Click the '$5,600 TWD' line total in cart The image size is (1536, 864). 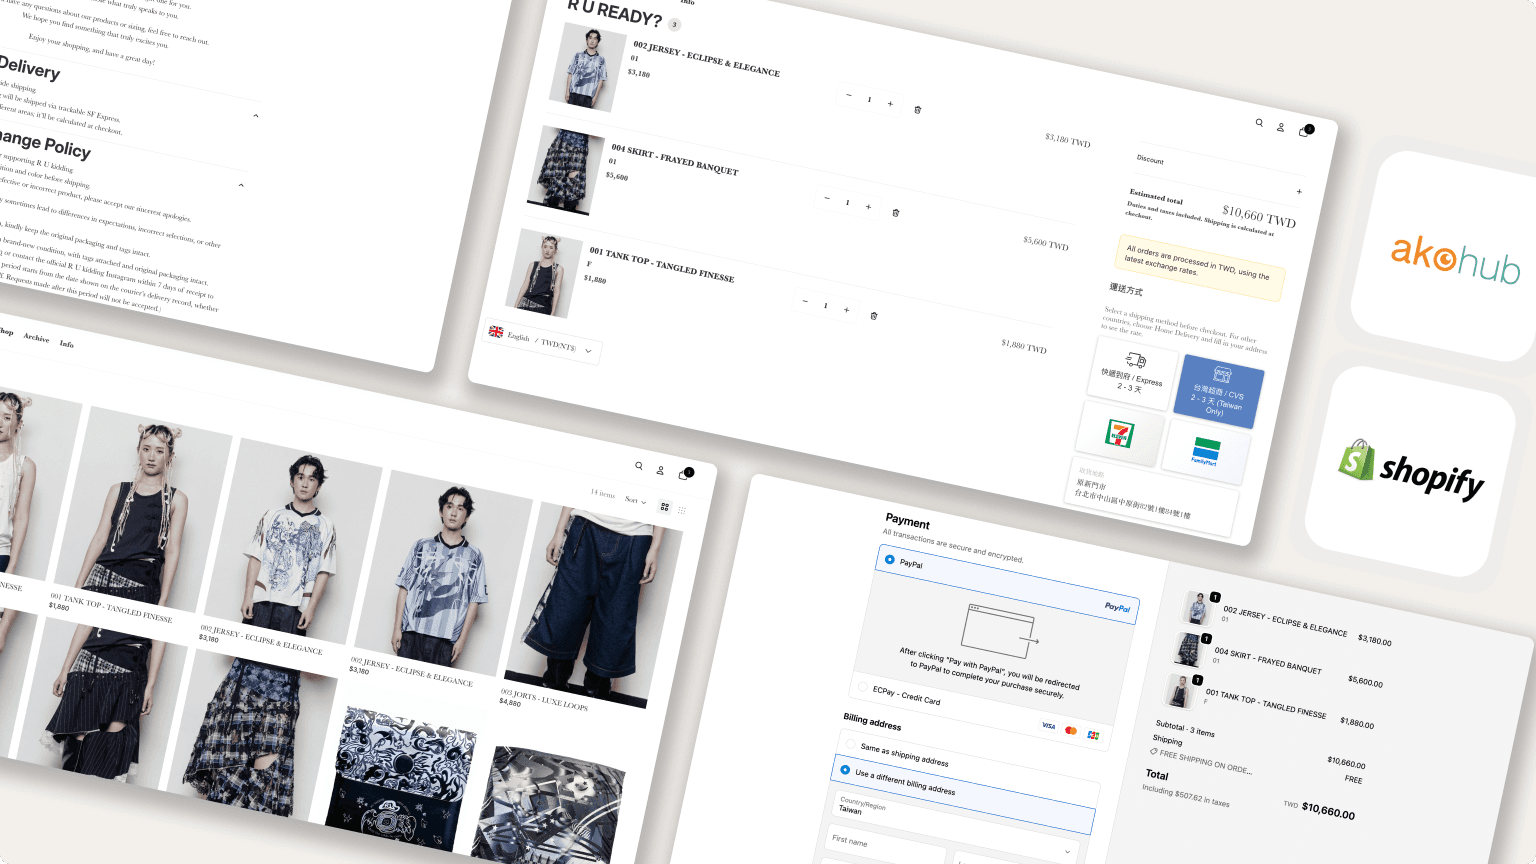point(1046,243)
